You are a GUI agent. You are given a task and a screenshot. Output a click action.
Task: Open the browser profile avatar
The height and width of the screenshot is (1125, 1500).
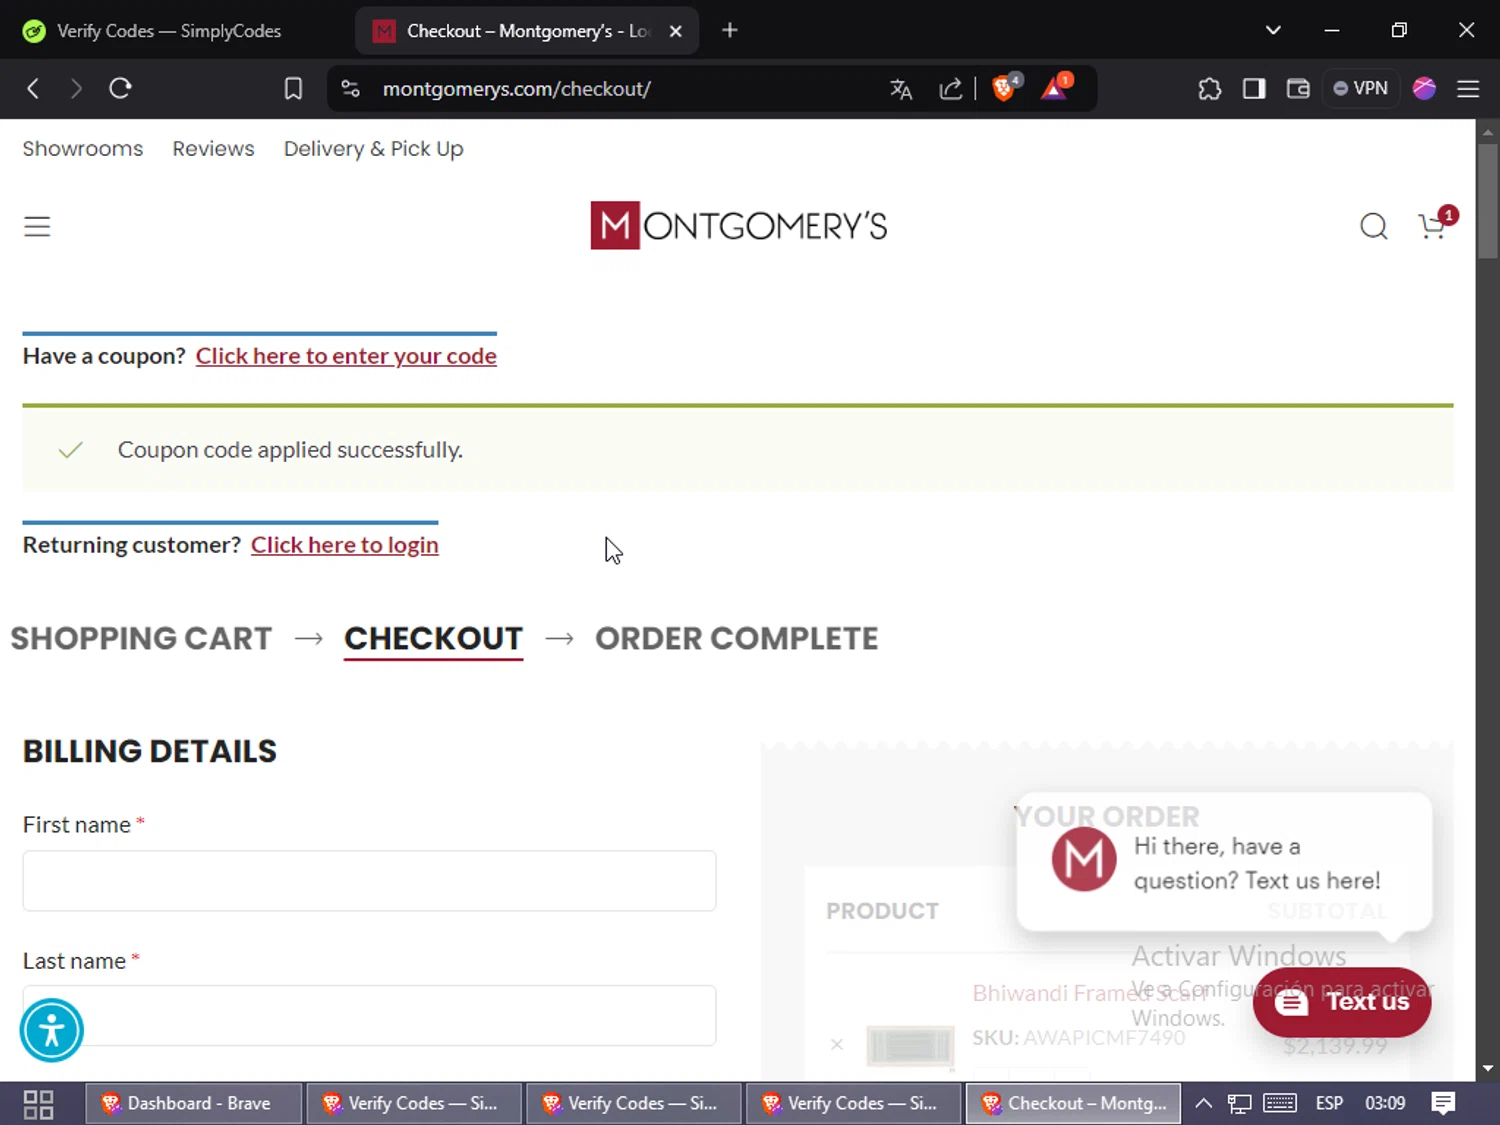[1424, 89]
